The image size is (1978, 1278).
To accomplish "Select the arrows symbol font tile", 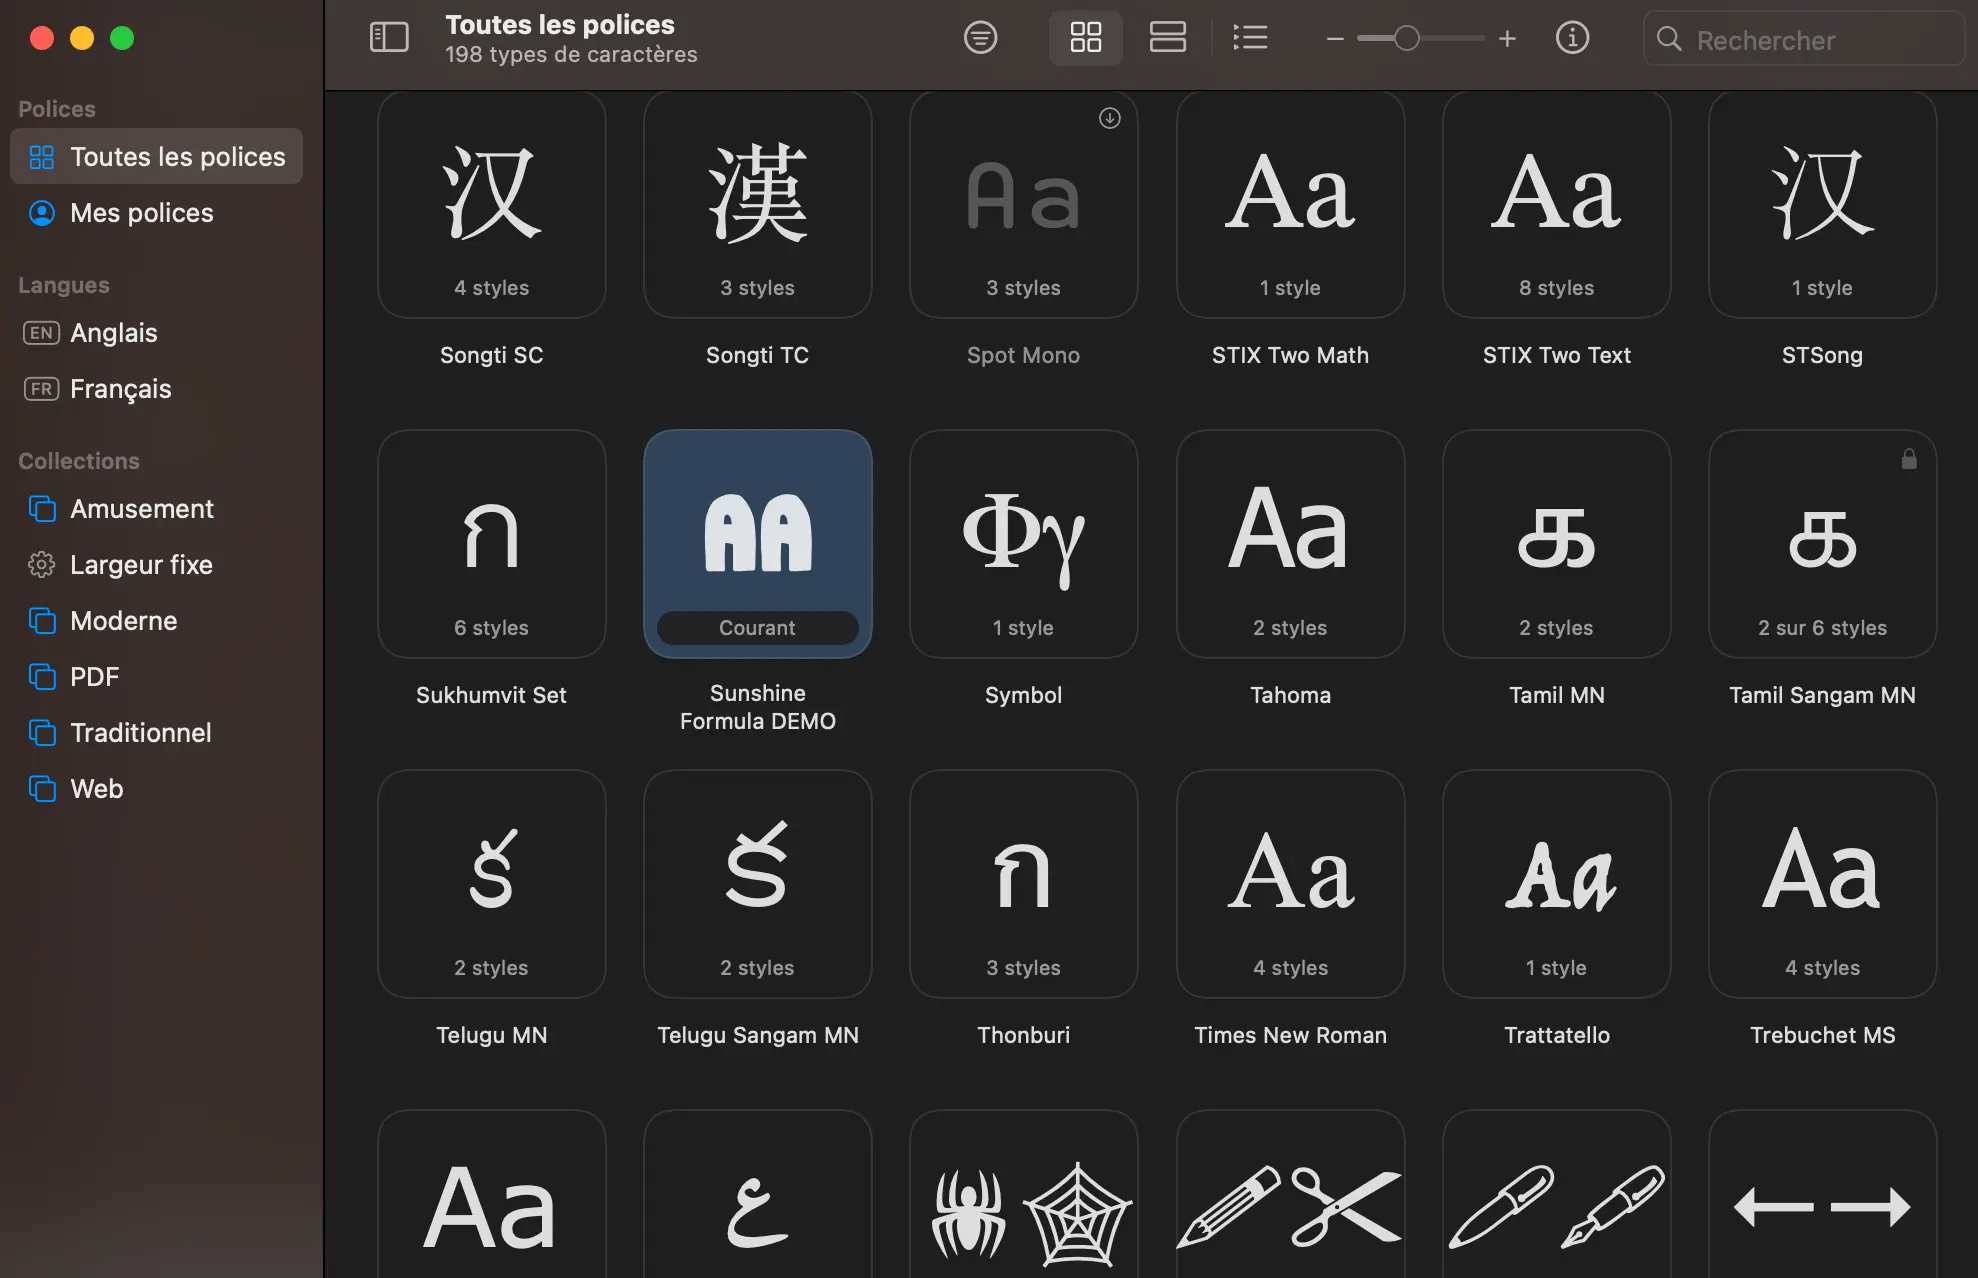I will point(1822,1195).
